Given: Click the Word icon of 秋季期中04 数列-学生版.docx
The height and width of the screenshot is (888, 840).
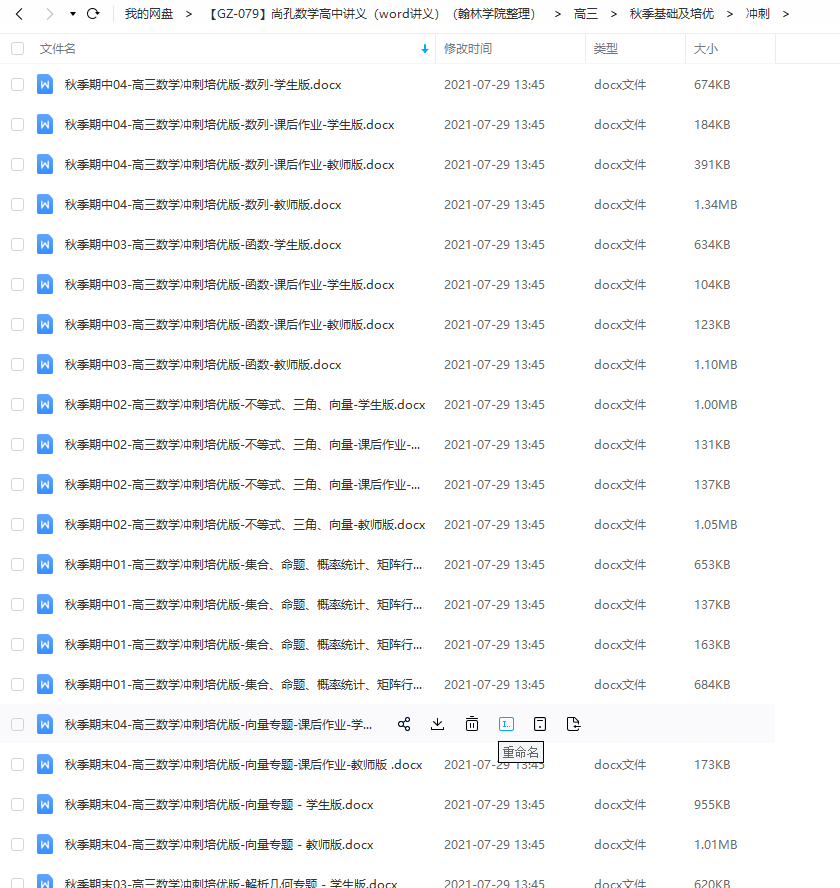Looking at the screenshot, I should coord(45,84).
